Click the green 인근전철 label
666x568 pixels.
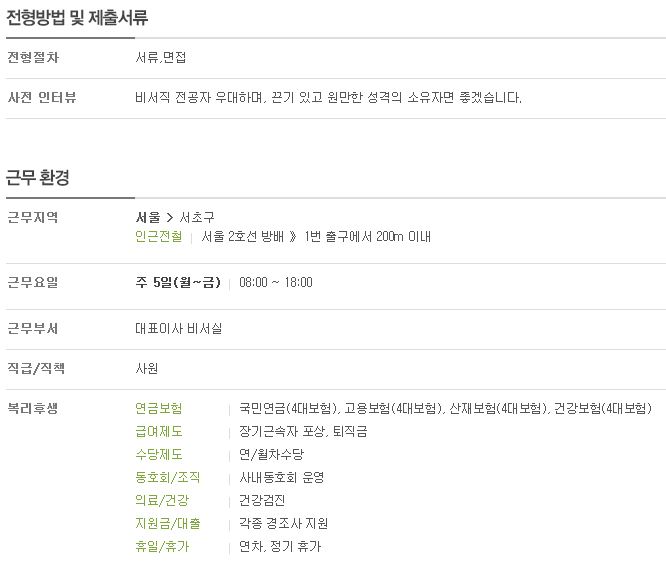pyautogui.click(x=158, y=236)
